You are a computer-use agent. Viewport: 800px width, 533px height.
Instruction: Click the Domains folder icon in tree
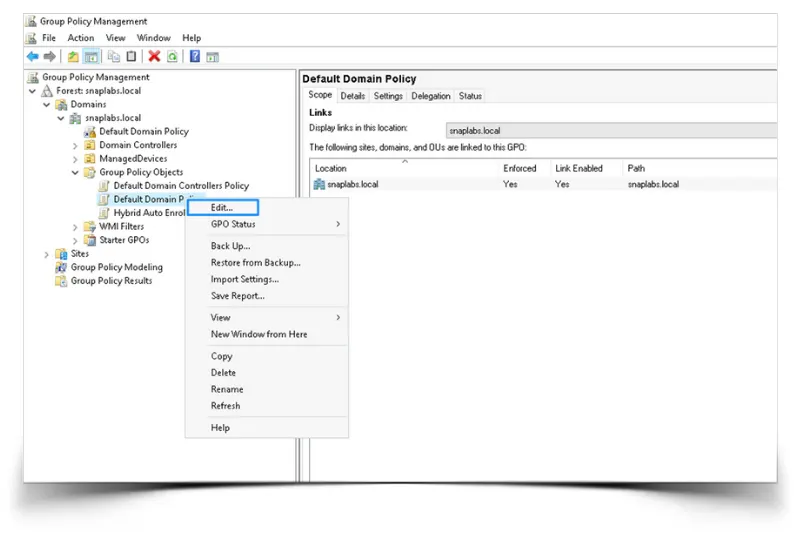[x=61, y=105]
